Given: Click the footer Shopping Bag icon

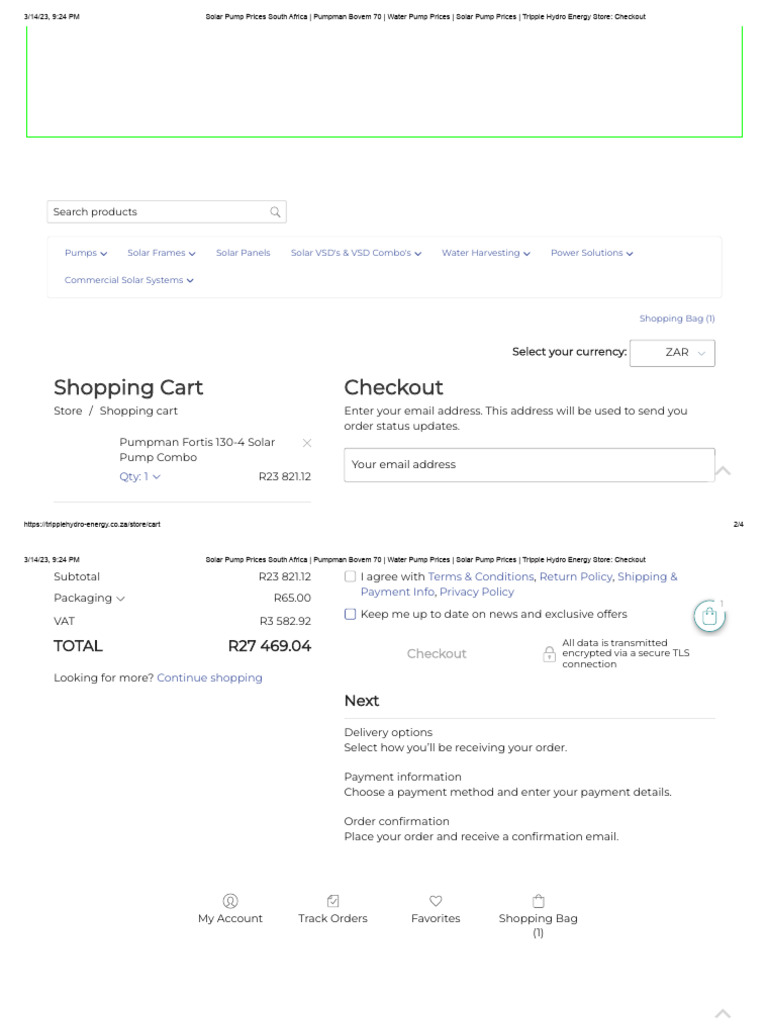Looking at the screenshot, I should (538, 901).
